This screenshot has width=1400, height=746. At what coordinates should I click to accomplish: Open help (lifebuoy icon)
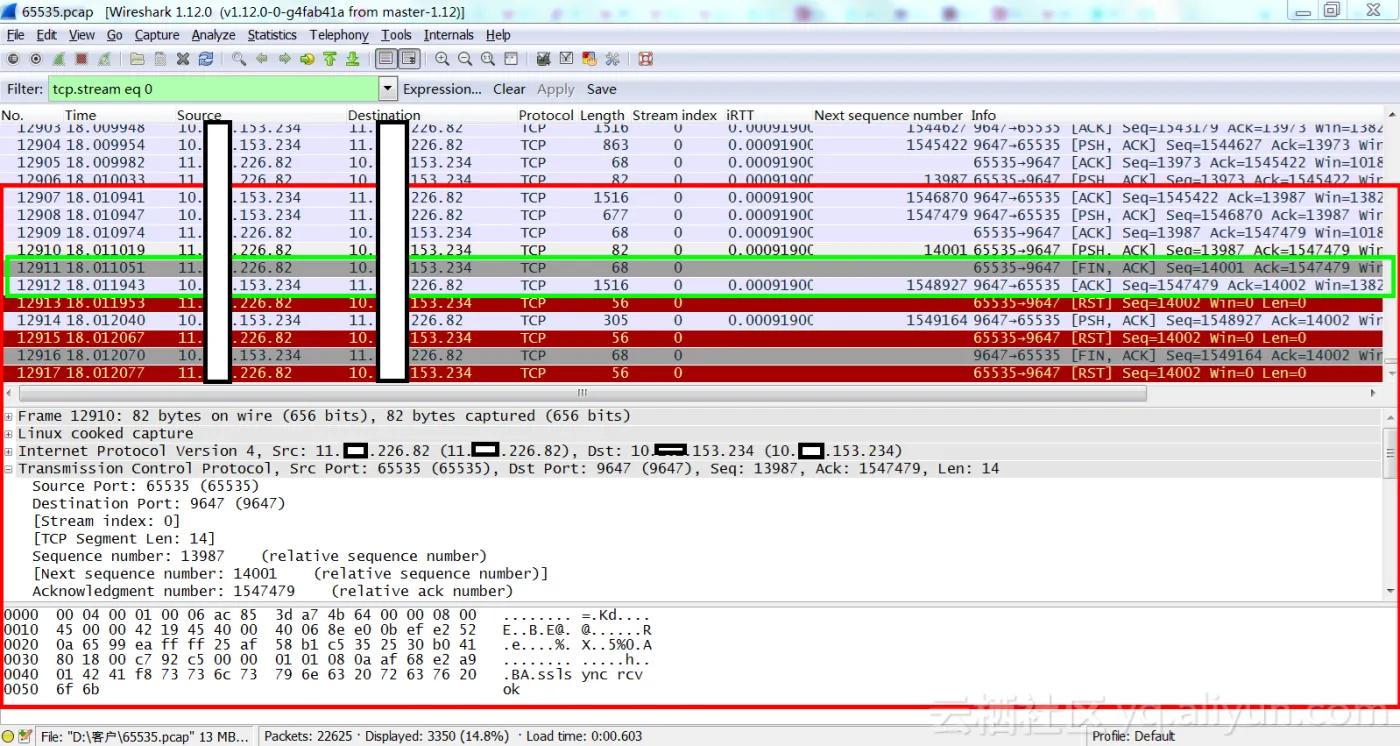pyautogui.click(x=646, y=59)
